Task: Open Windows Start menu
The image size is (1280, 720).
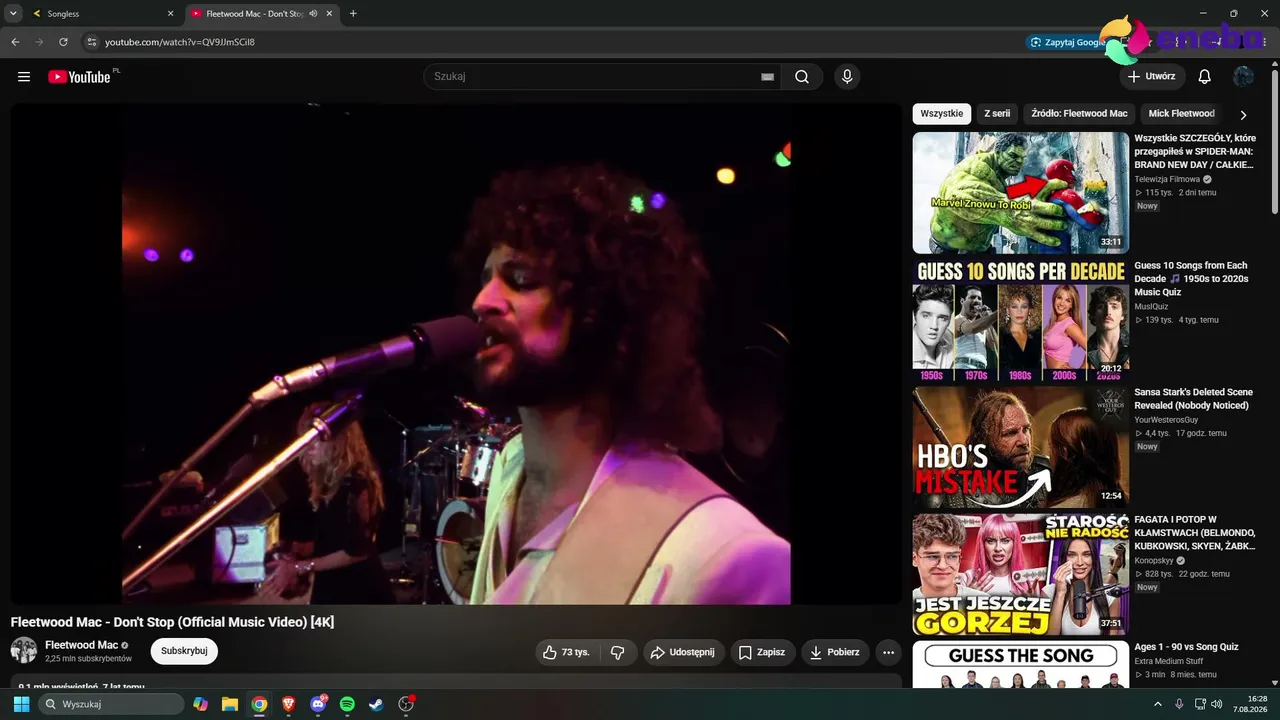Action: coord(21,704)
